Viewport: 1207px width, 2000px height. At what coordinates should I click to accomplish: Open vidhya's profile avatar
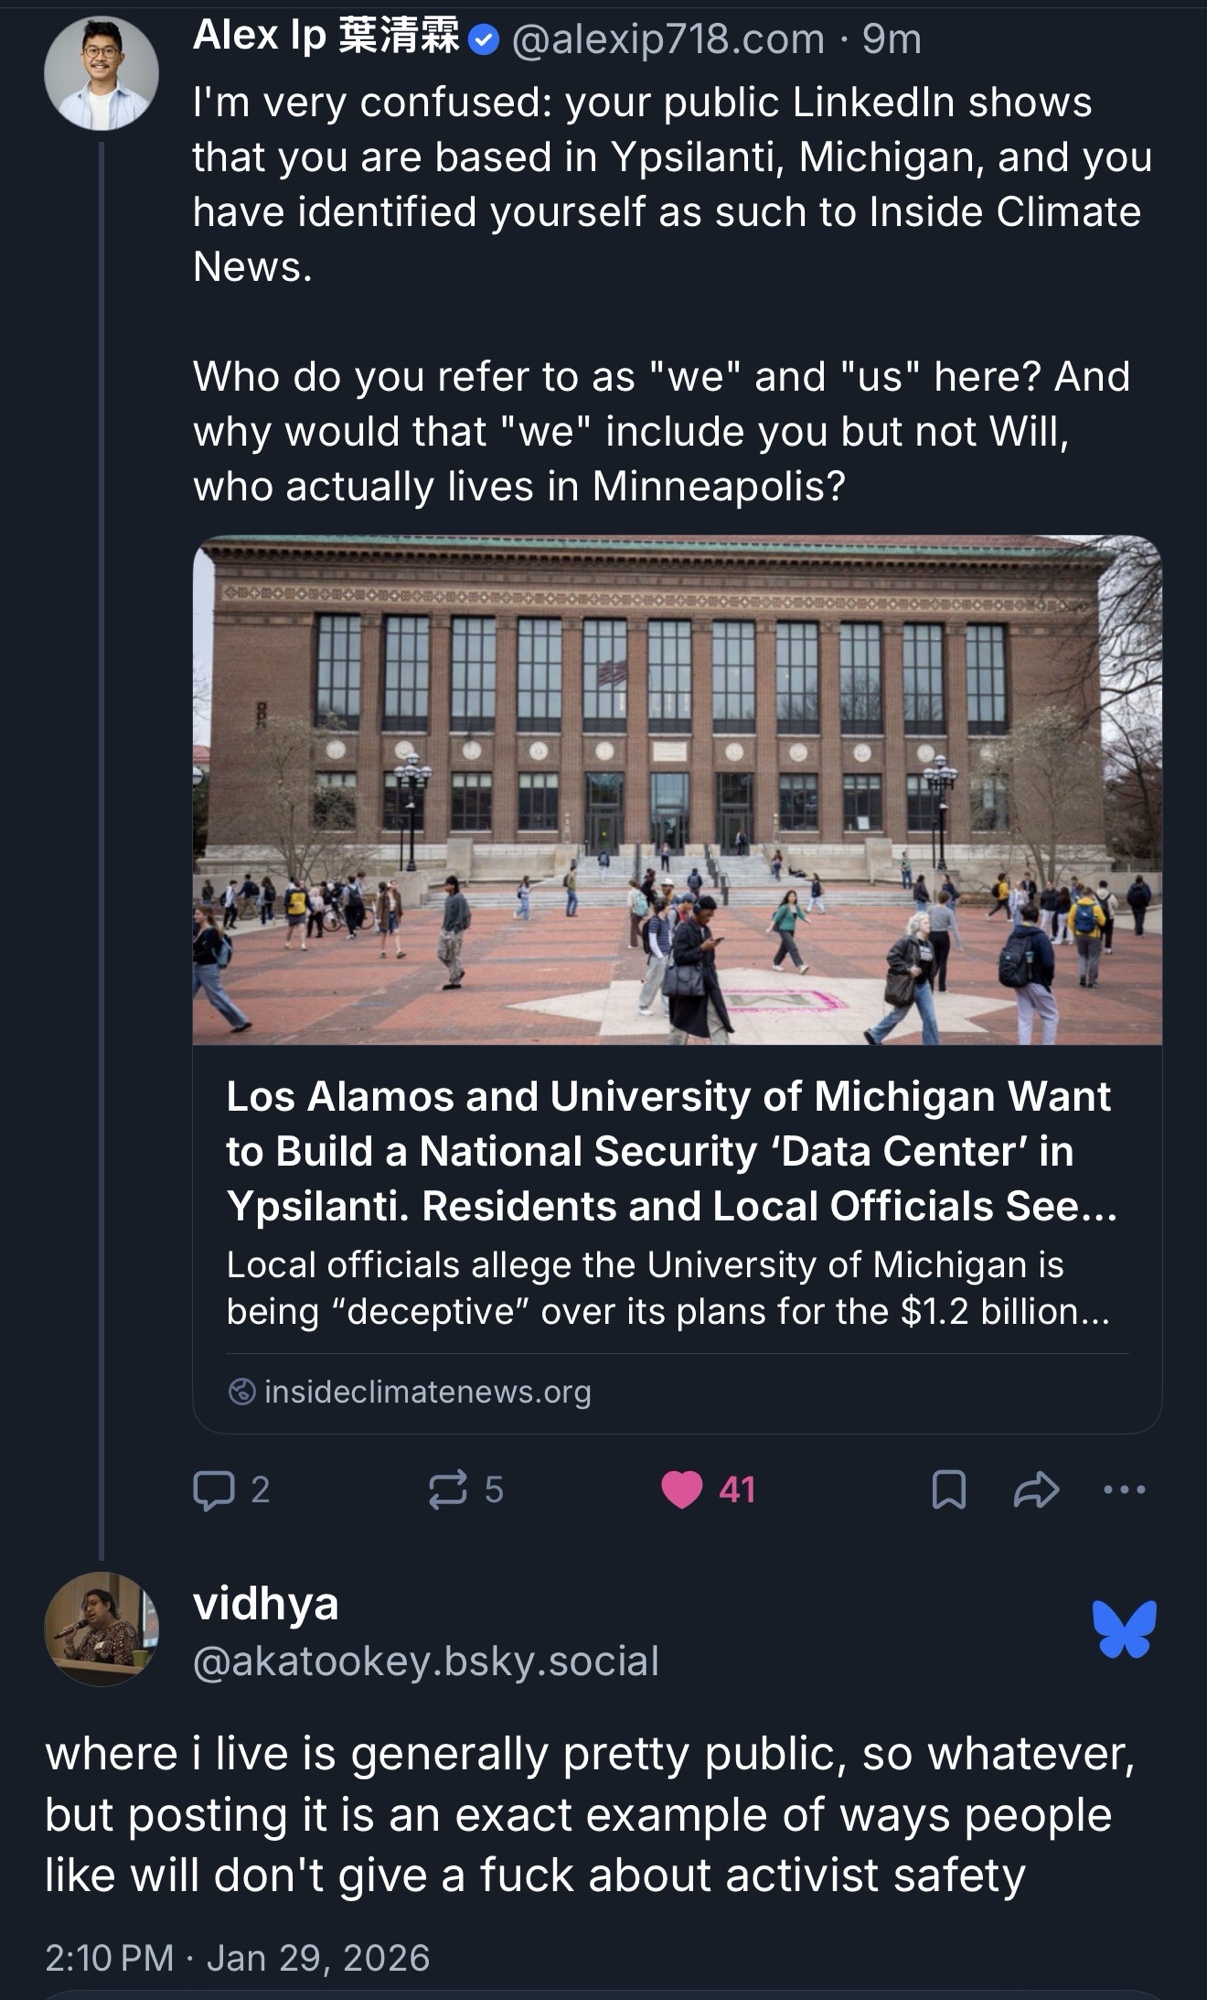tap(101, 1629)
